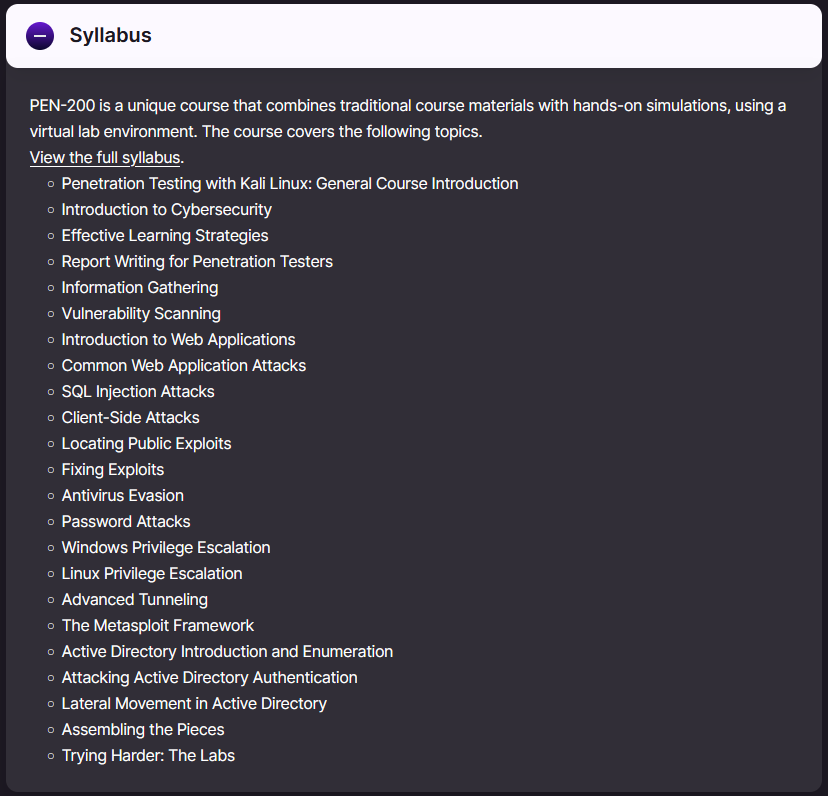Select the 'Information Gathering' topic
The image size is (828, 796).
click(139, 288)
